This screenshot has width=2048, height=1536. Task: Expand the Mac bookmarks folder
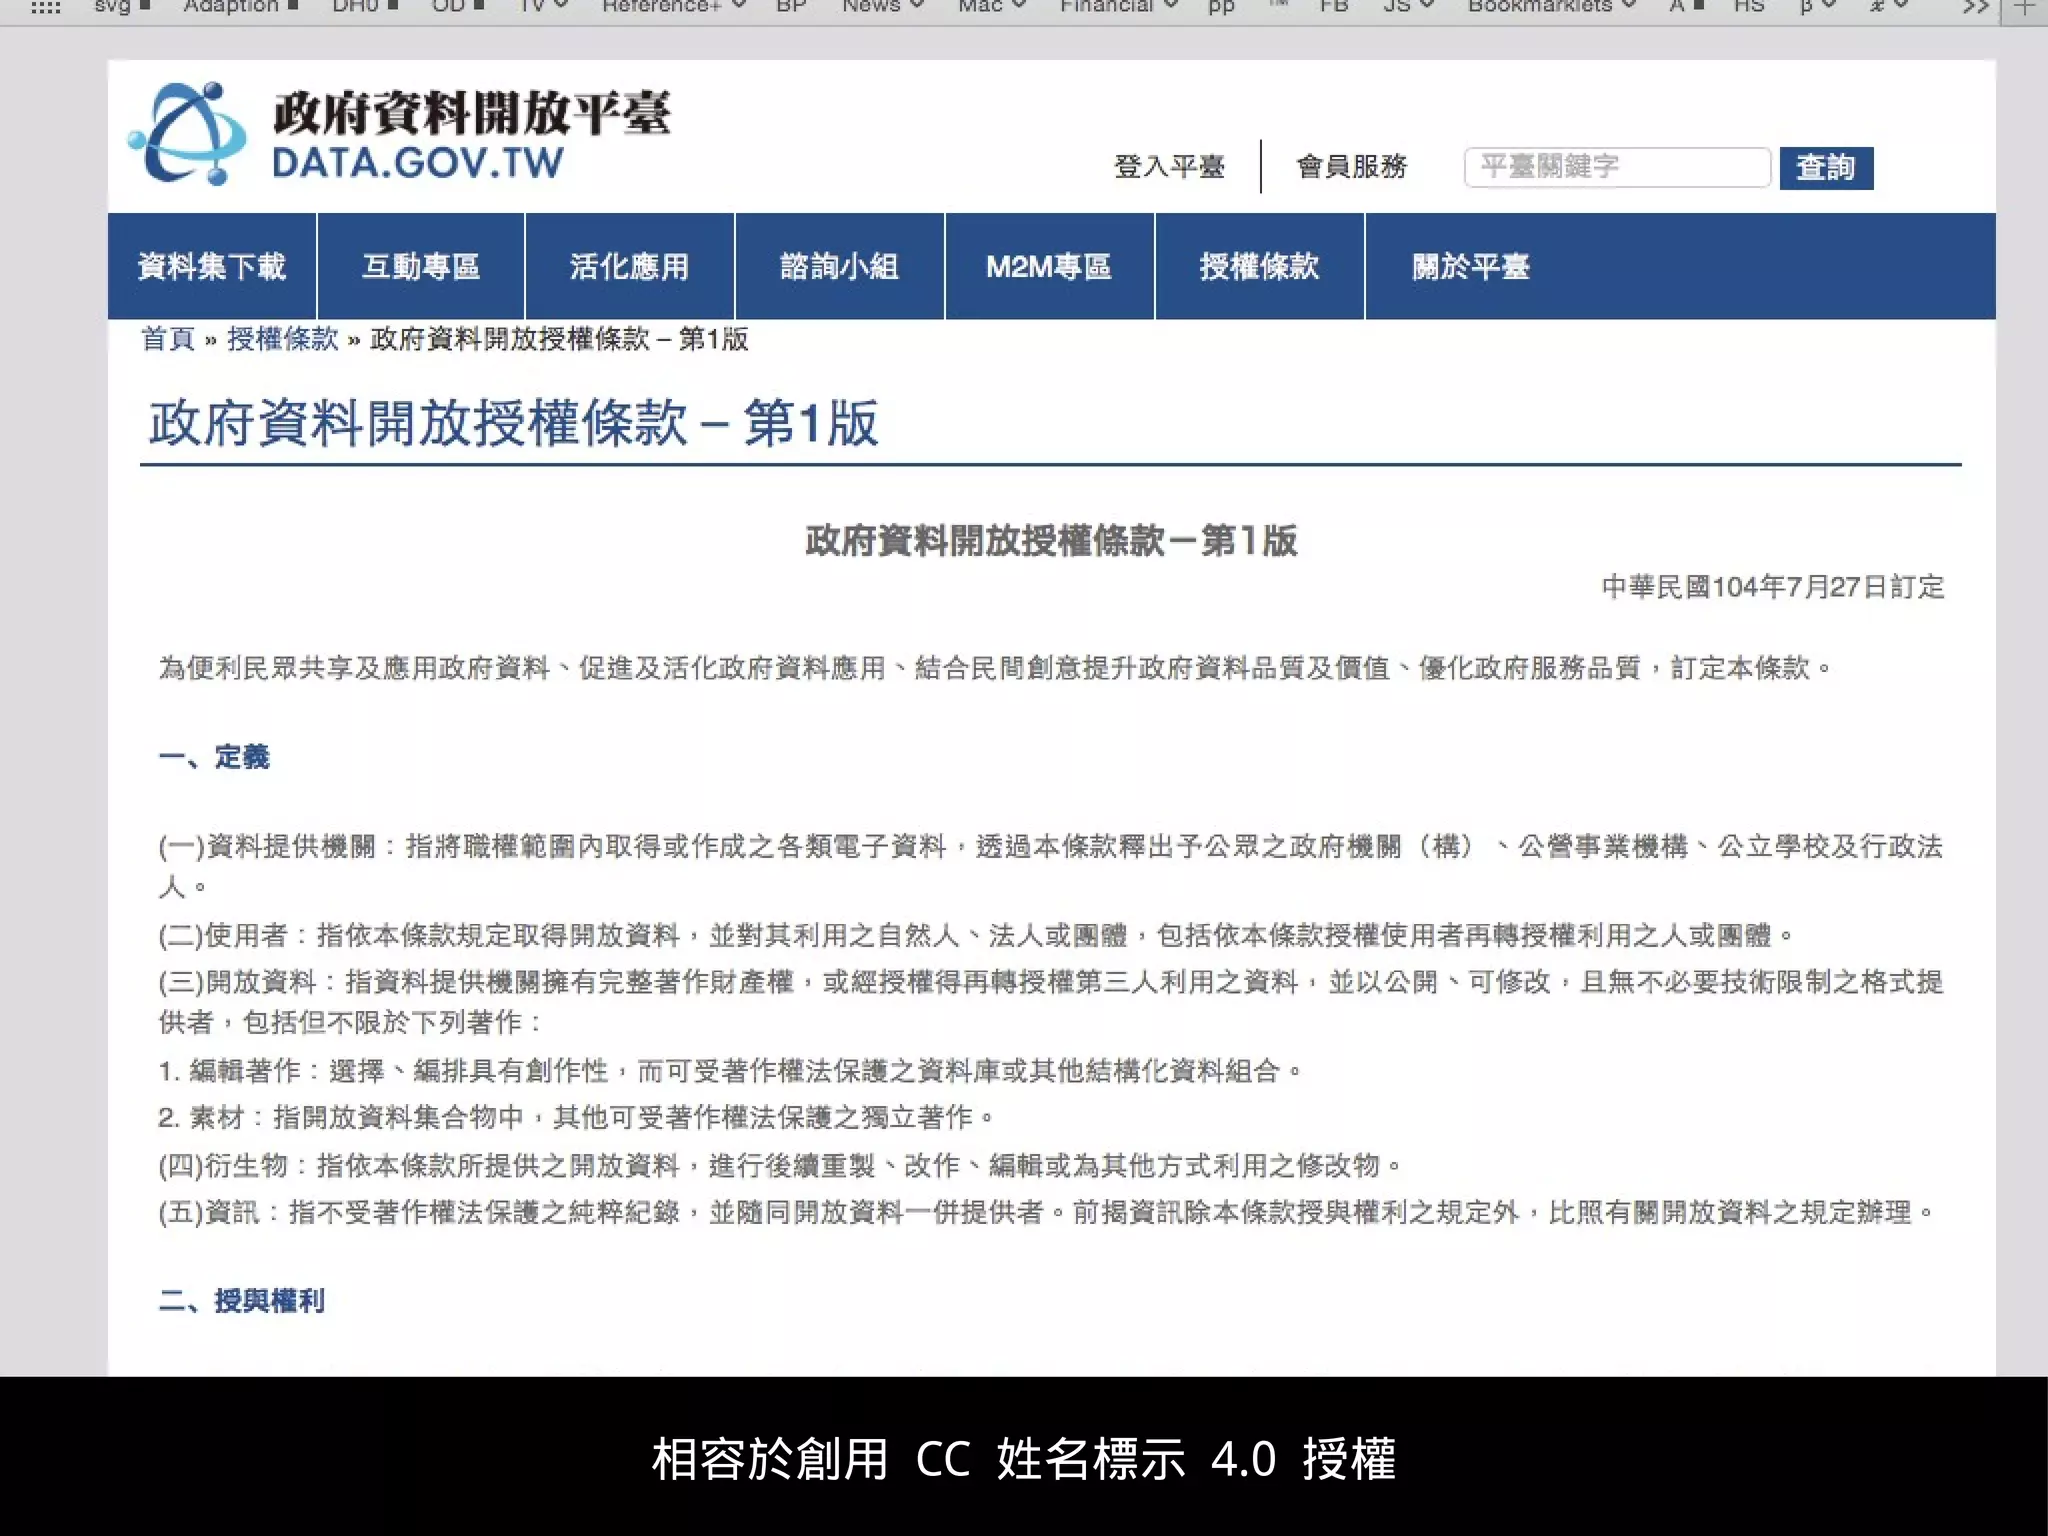[x=991, y=6]
